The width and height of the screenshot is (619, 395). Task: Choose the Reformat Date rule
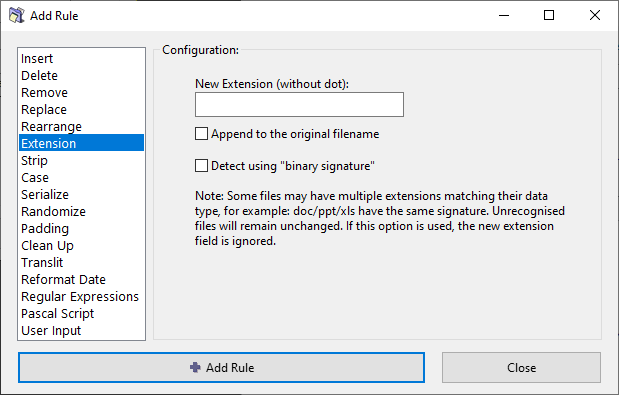click(81, 279)
